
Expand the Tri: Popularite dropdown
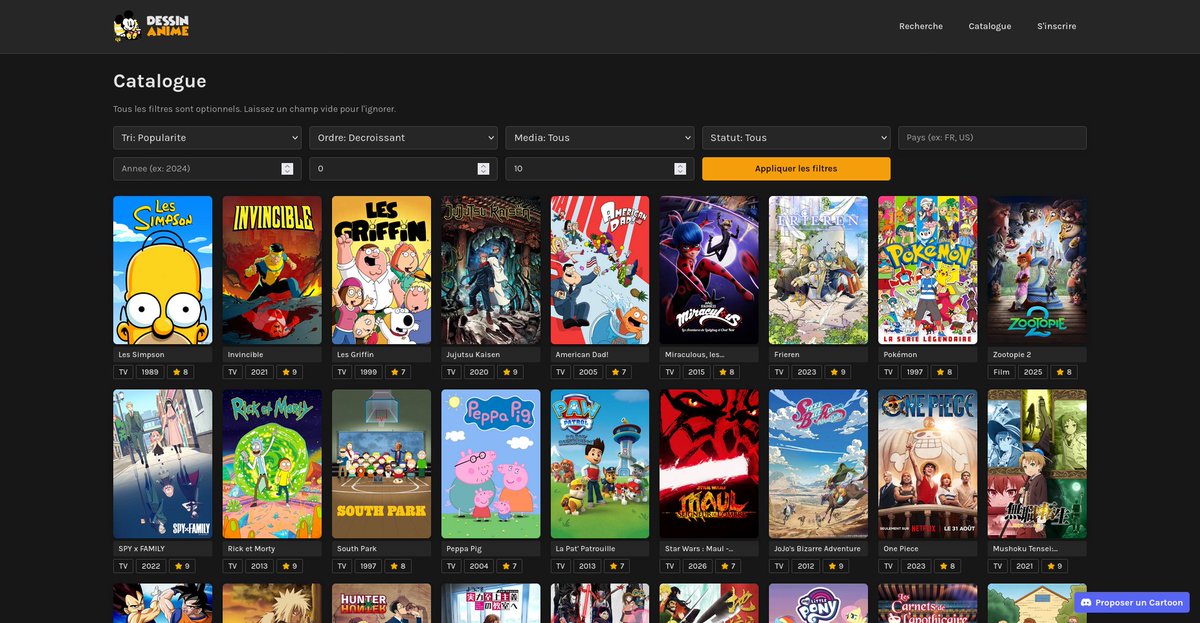pyautogui.click(x=207, y=138)
